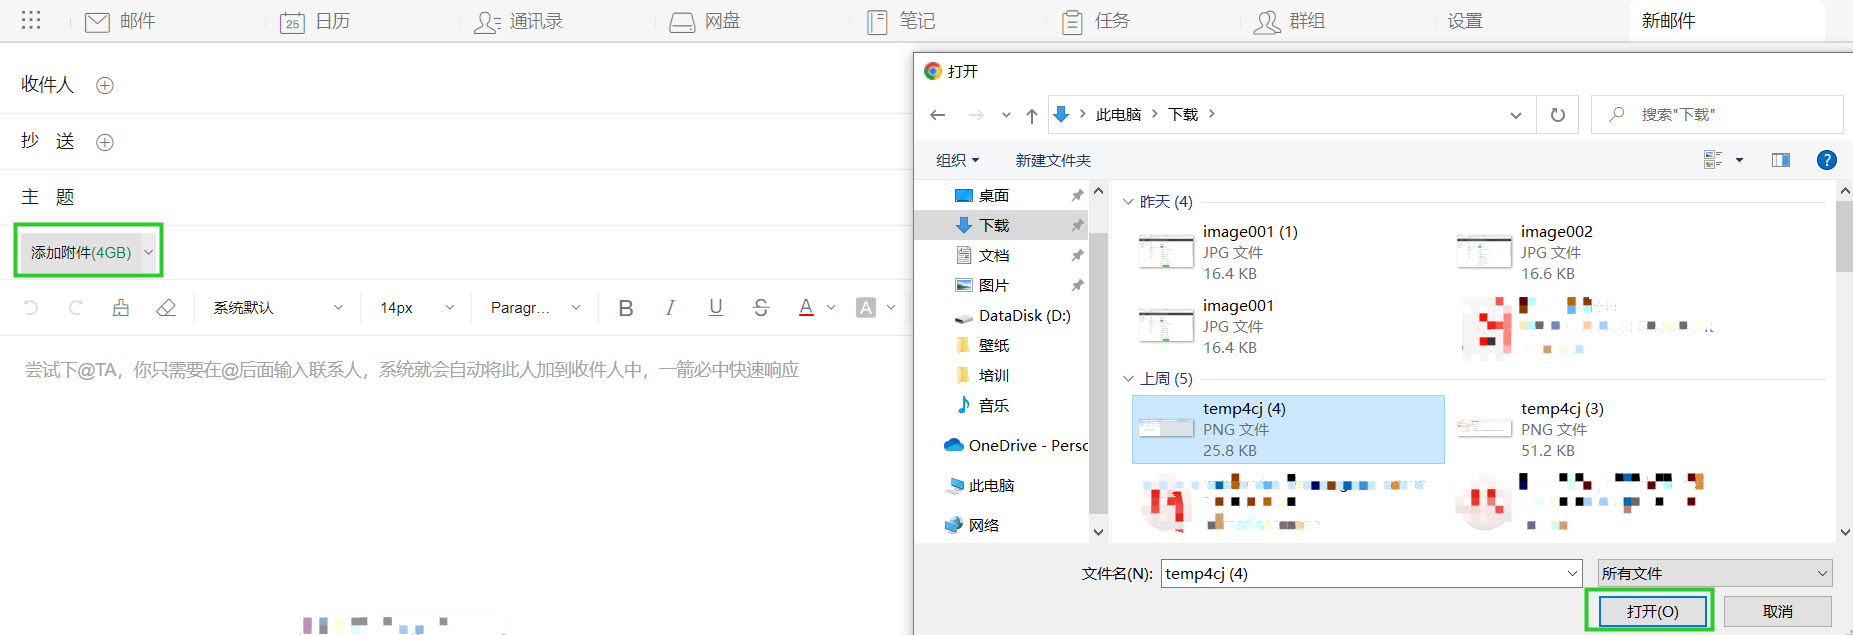Click 此电脑 in the address path
Viewport: 1853px width, 635px height.
coord(1118,115)
